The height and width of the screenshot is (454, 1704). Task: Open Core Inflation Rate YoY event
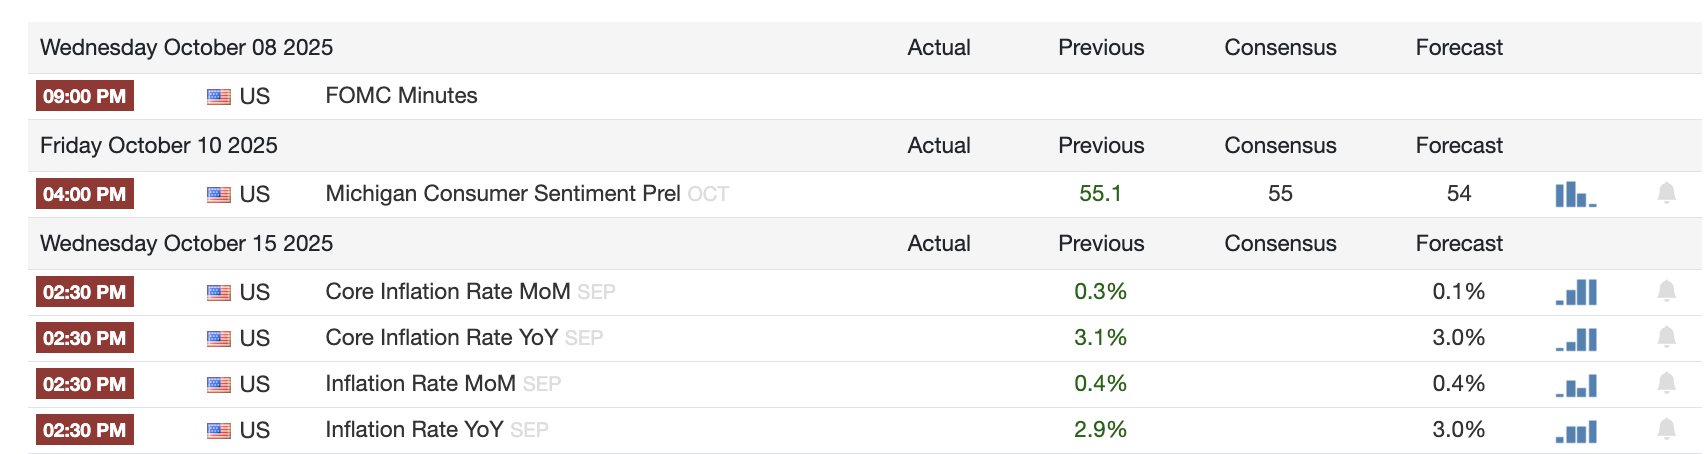click(441, 338)
